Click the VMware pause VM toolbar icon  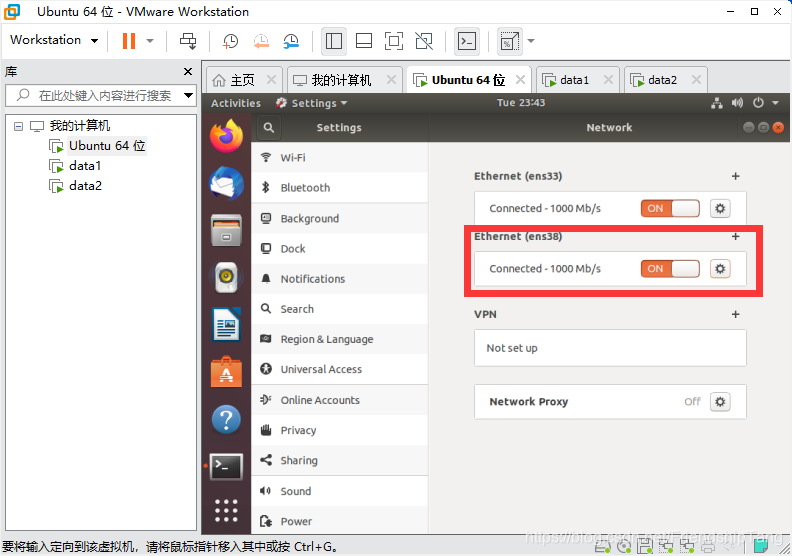129,41
